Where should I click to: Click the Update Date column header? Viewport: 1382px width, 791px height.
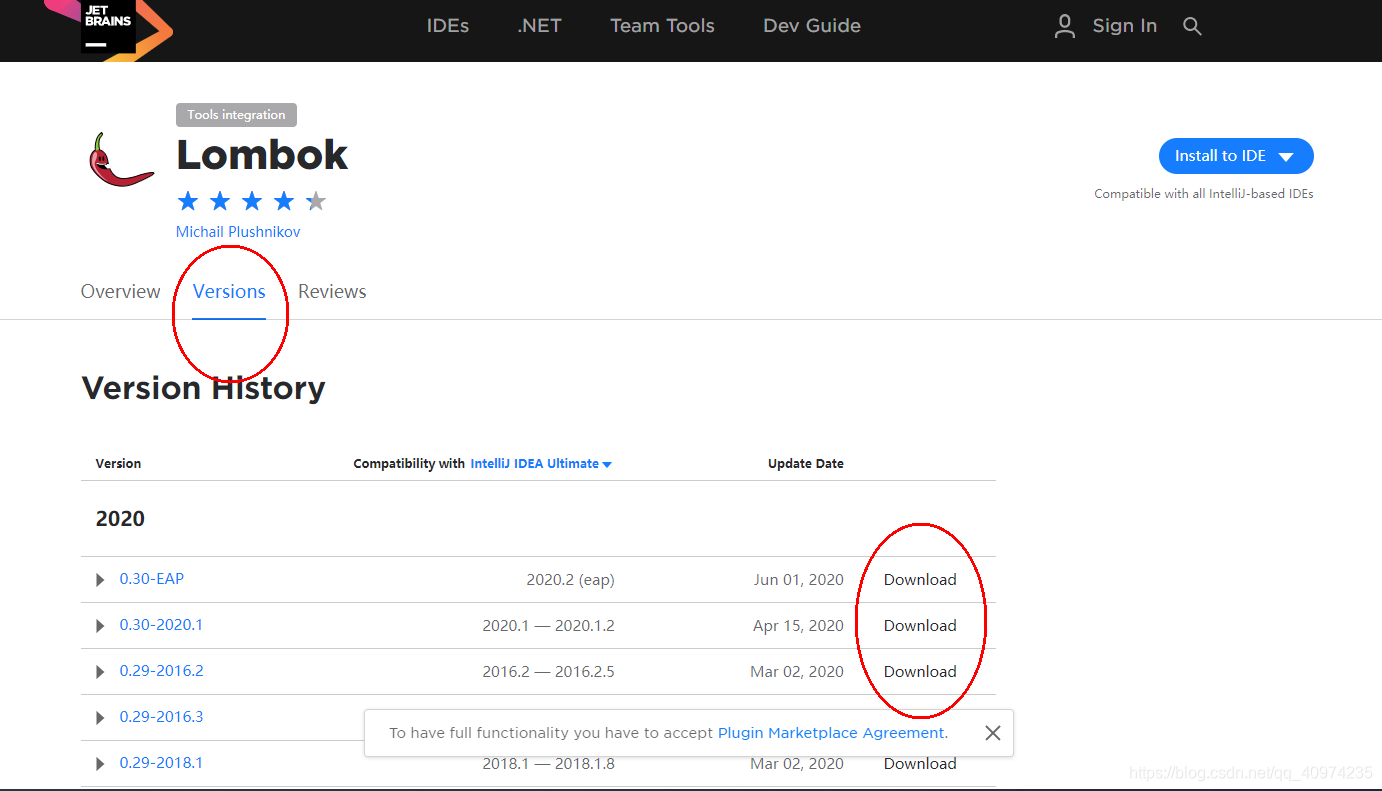point(806,464)
